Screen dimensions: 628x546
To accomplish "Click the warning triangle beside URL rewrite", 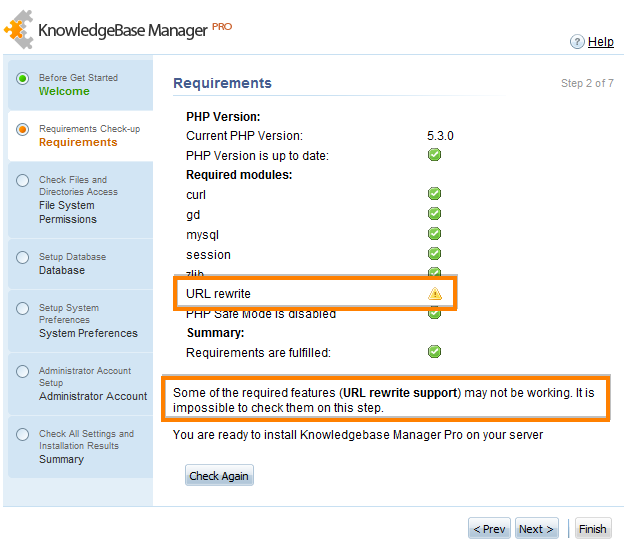I will click(x=435, y=294).
